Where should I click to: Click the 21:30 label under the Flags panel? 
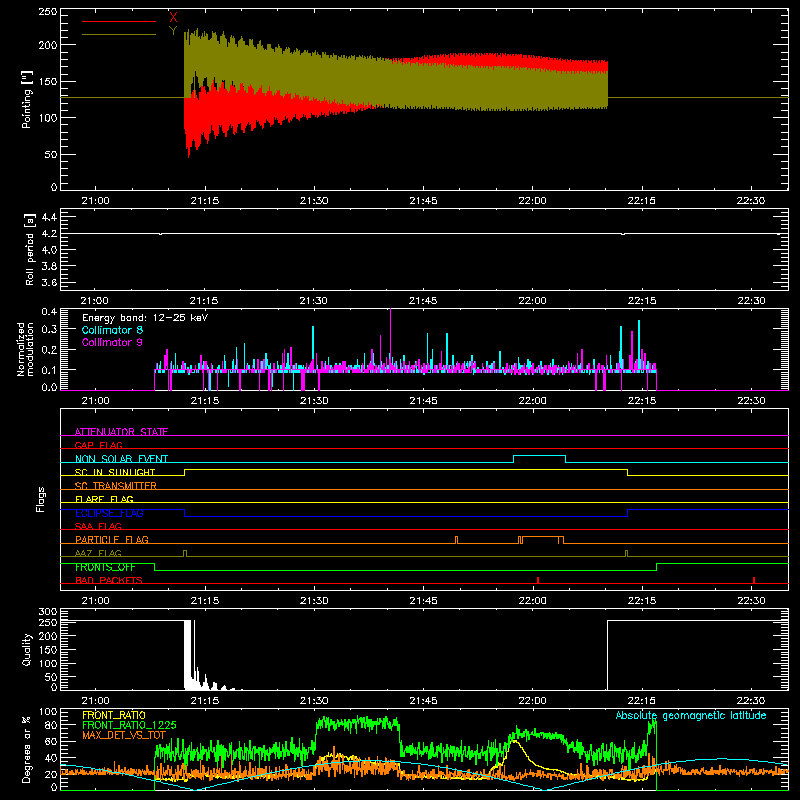pos(314,601)
